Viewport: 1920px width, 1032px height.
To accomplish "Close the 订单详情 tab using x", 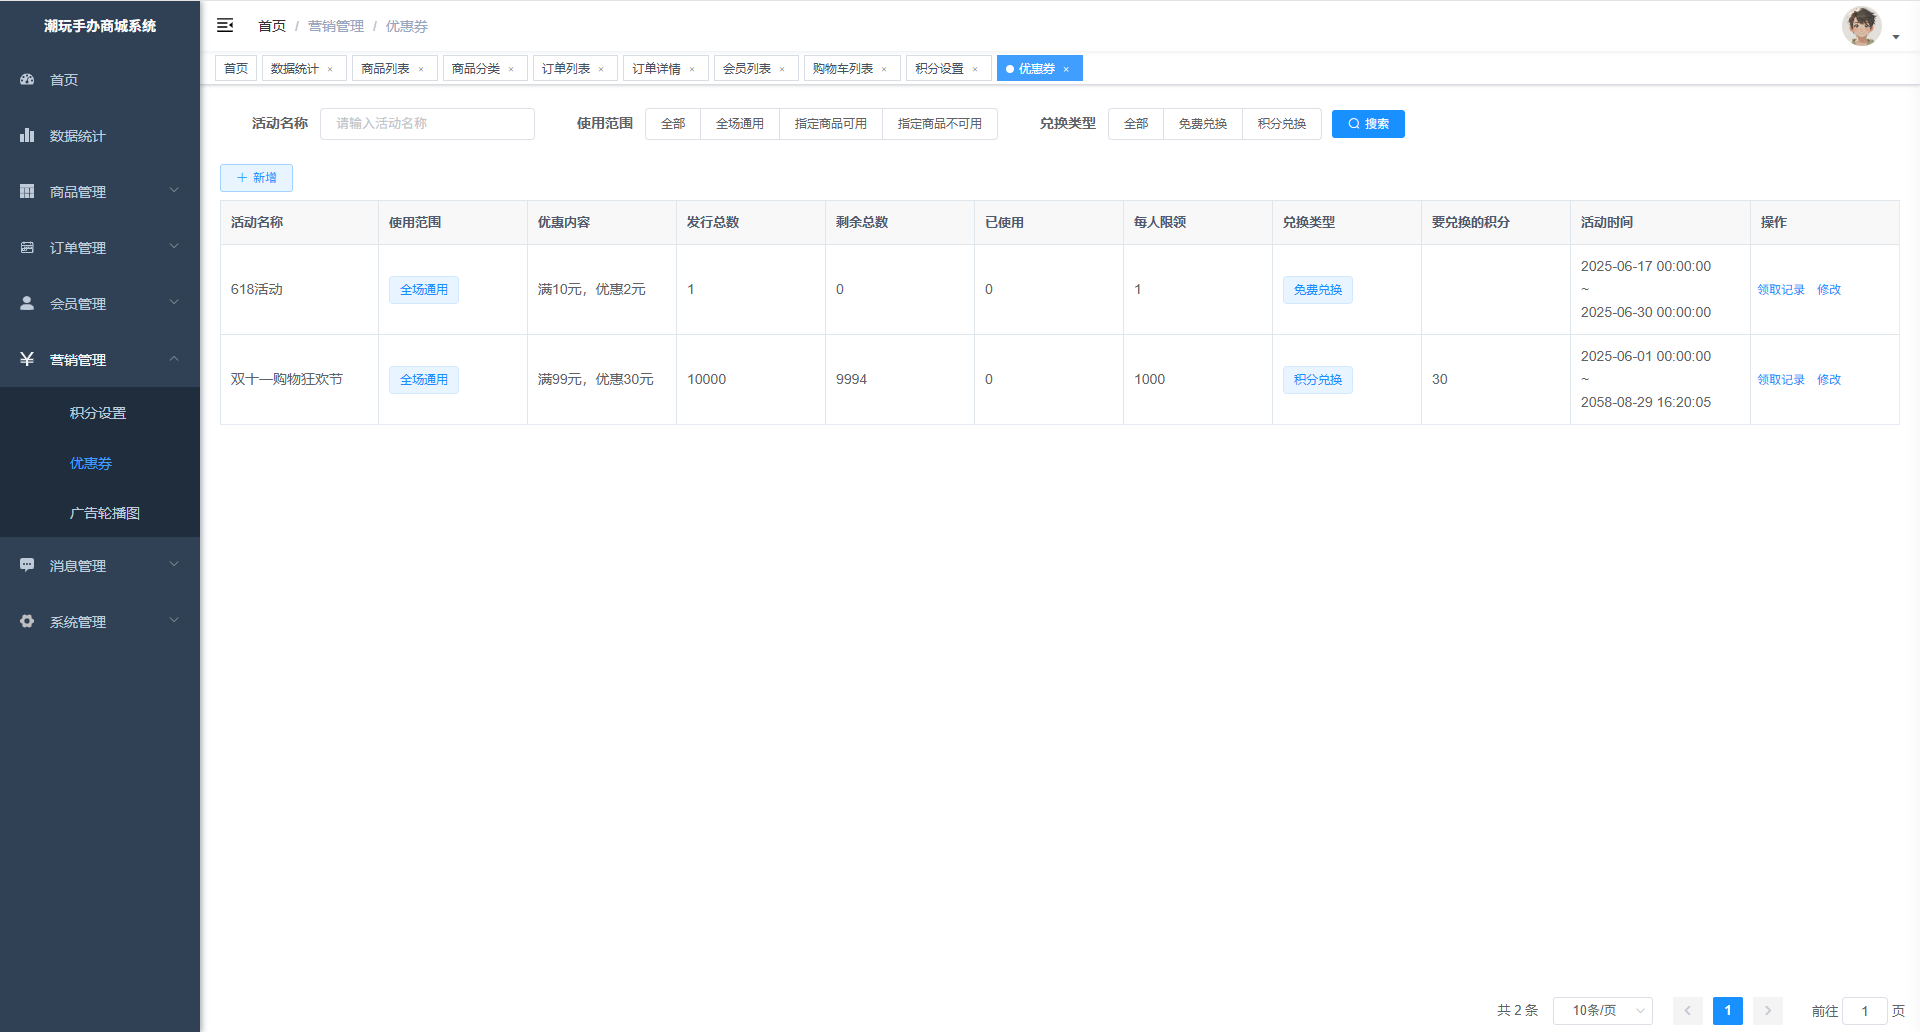I will point(692,69).
